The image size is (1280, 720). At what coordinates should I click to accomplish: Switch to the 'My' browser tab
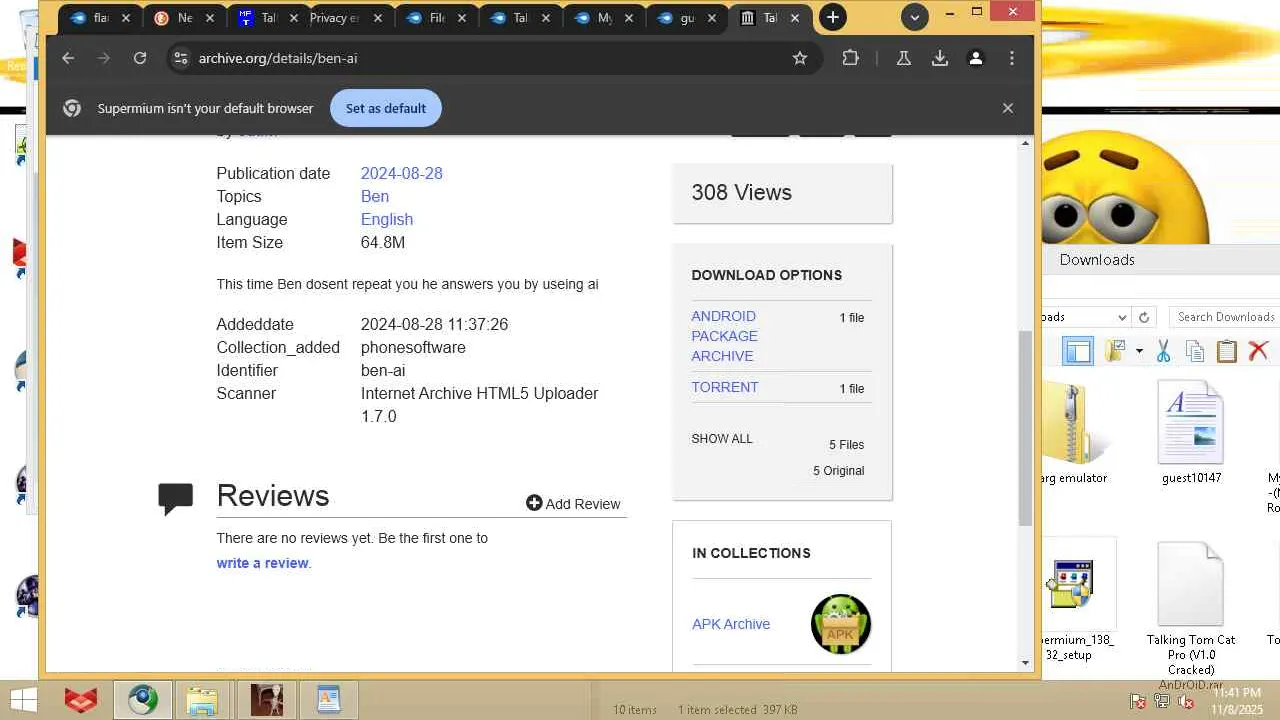pyautogui.click(x=605, y=18)
